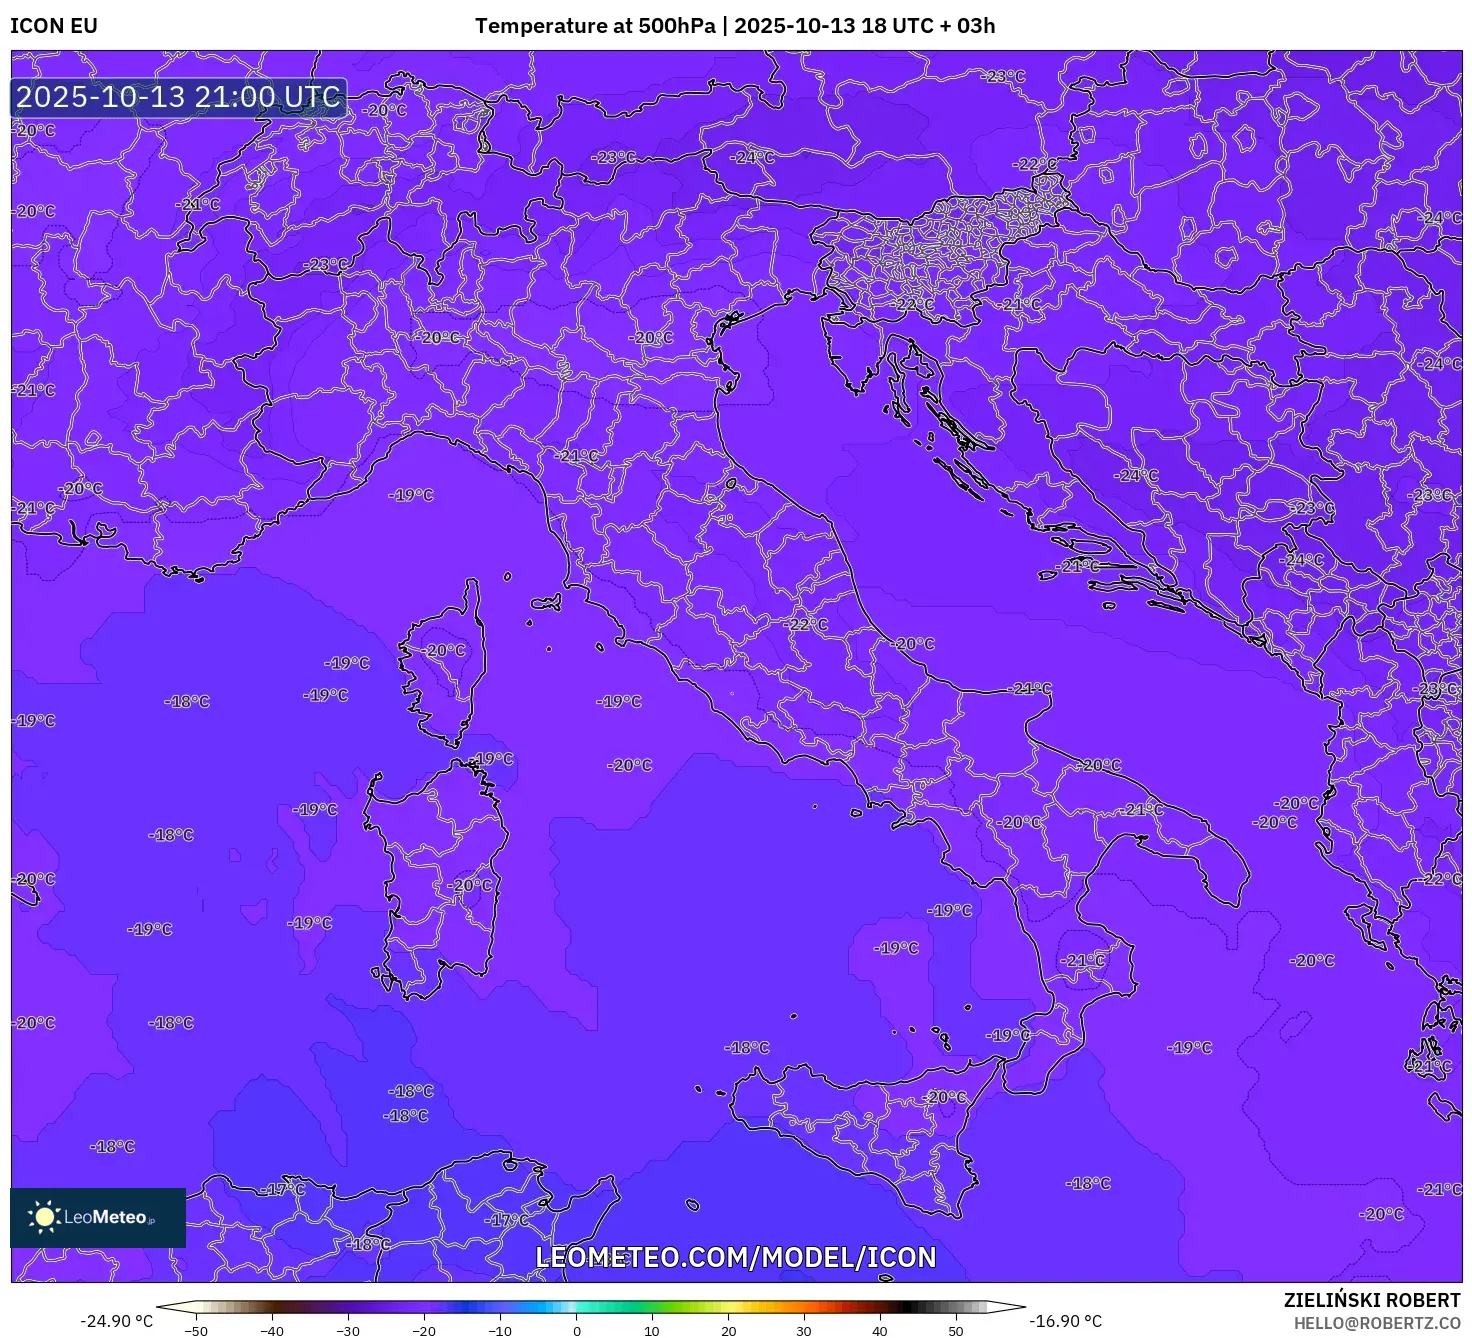This screenshot has height=1338, width=1472.
Task: Select the 2025-10-13 21:00 UTC timestamp overlay
Action: [x=179, y=98]
